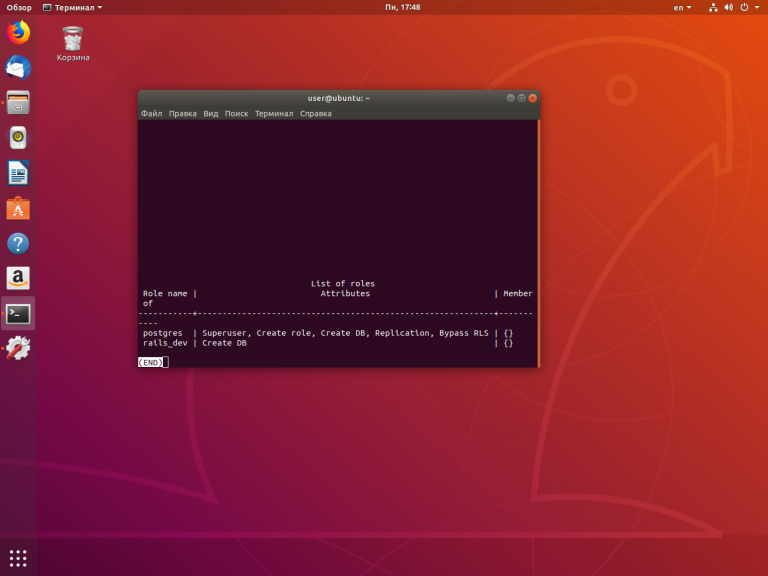
Task: Open the Справка menu
Action: 315,114
